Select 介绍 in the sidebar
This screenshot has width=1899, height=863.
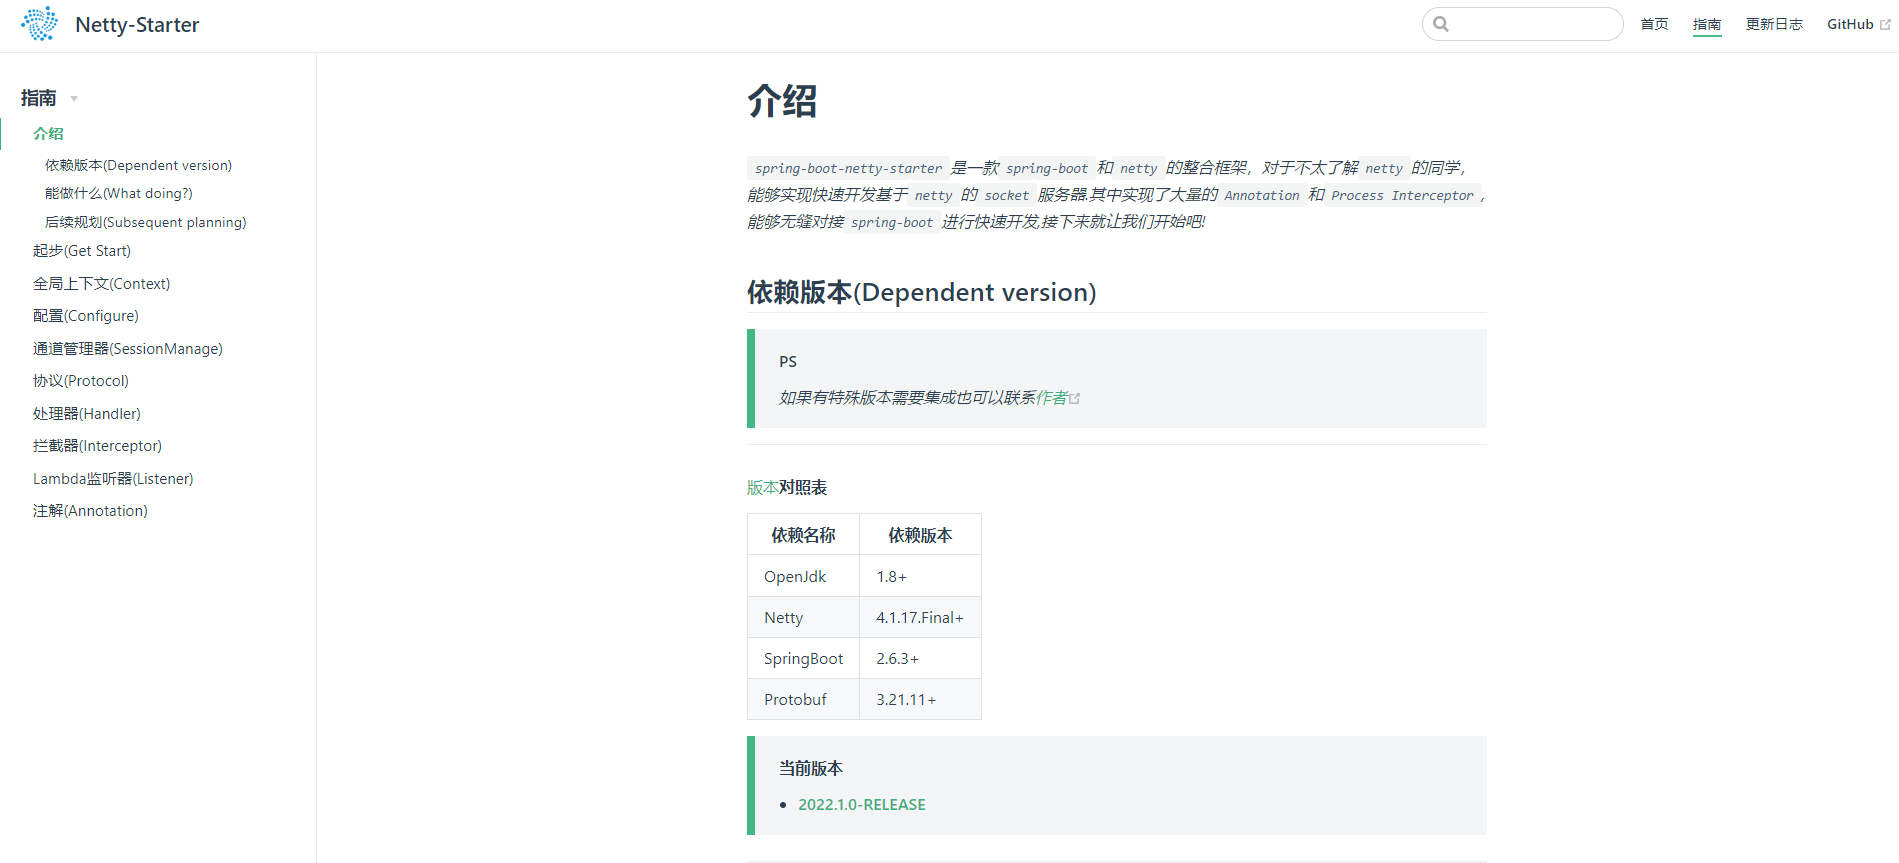point(48,133)
